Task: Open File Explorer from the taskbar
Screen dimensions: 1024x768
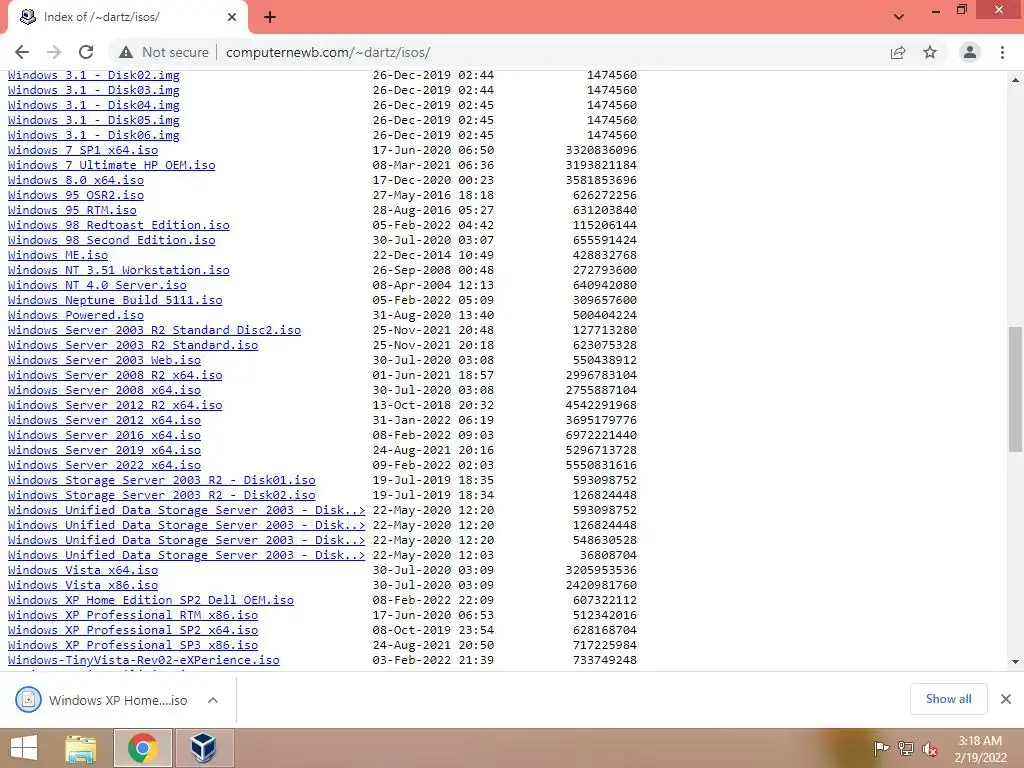Action: pyautogui.click(x=81, y=748)
